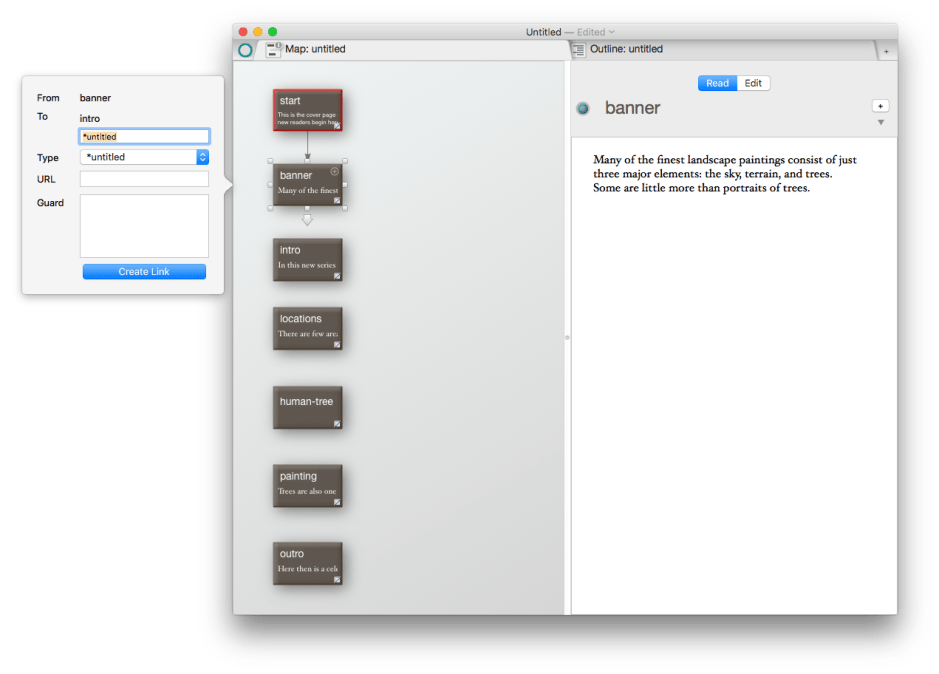This screenshot has height=674, width=939.
Task: Click the corner text icon on the outro note
Action: (x=337, y=579)
